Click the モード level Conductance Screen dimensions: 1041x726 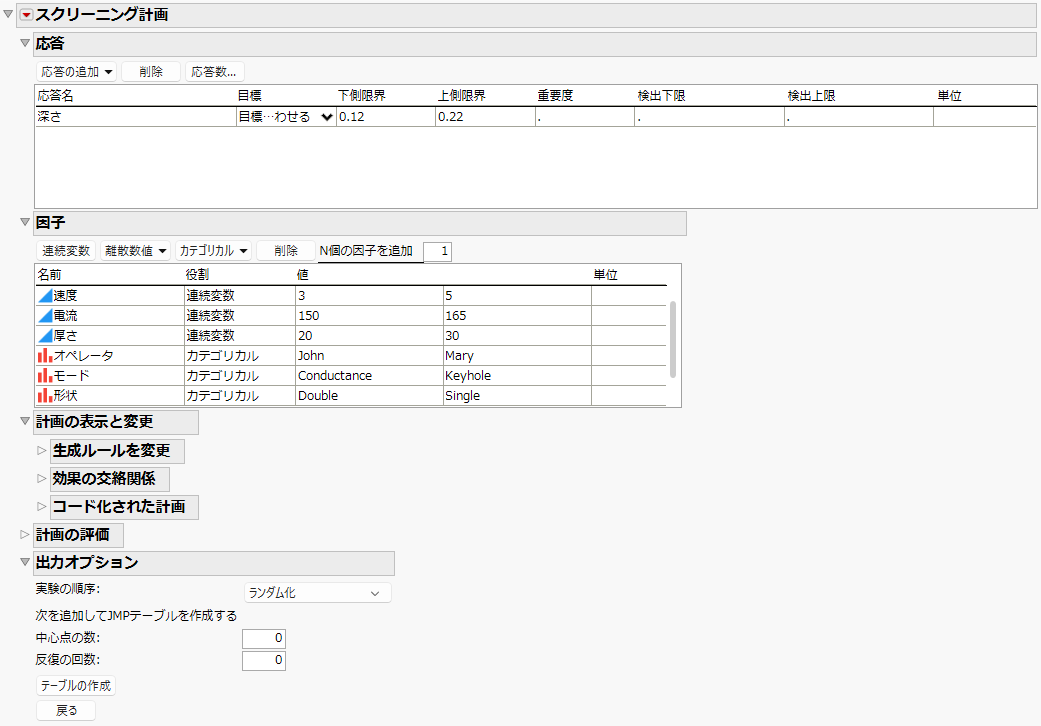click(x=368, y=376)
